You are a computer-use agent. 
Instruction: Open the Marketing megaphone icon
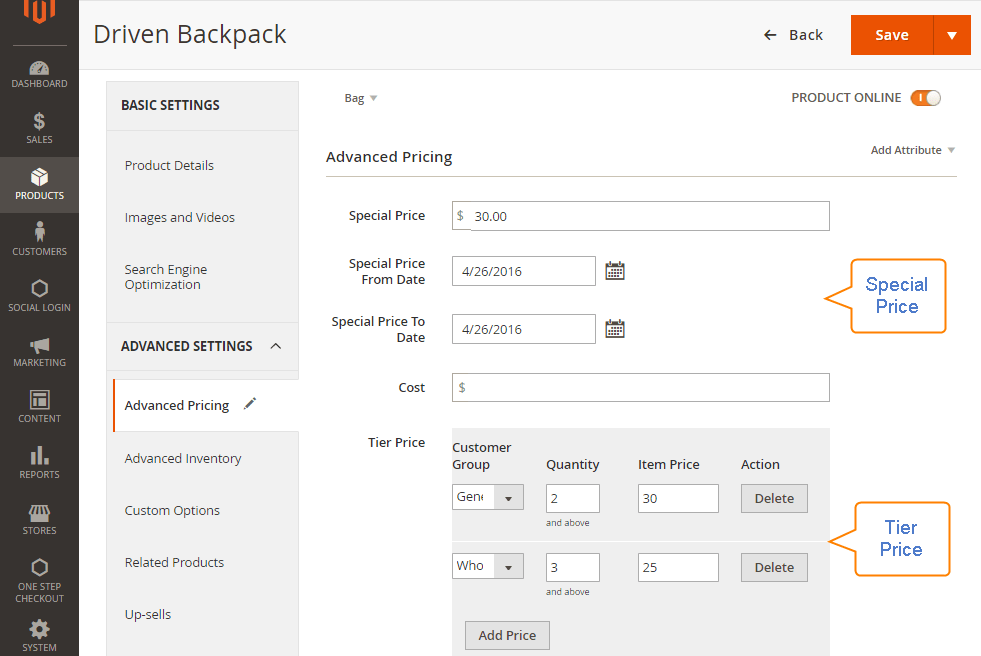39,345
